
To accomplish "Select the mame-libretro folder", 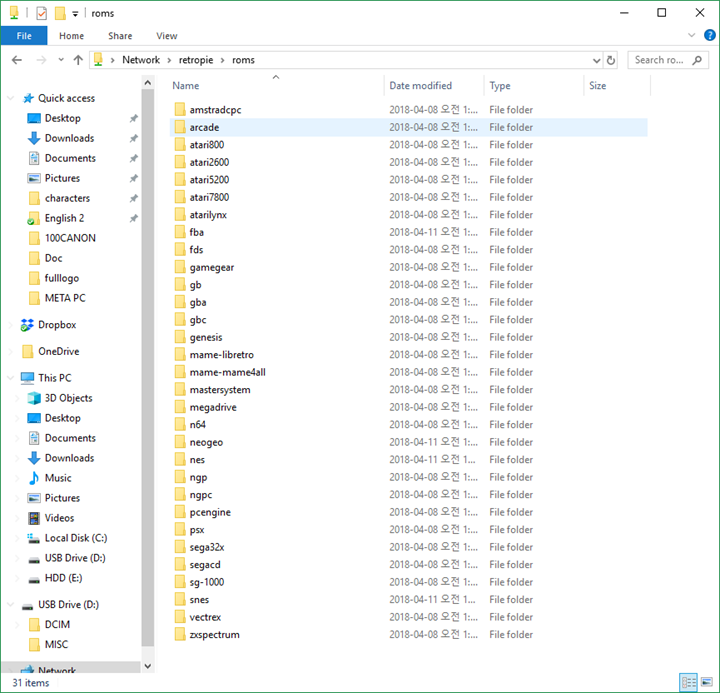I will pos(222,355).
